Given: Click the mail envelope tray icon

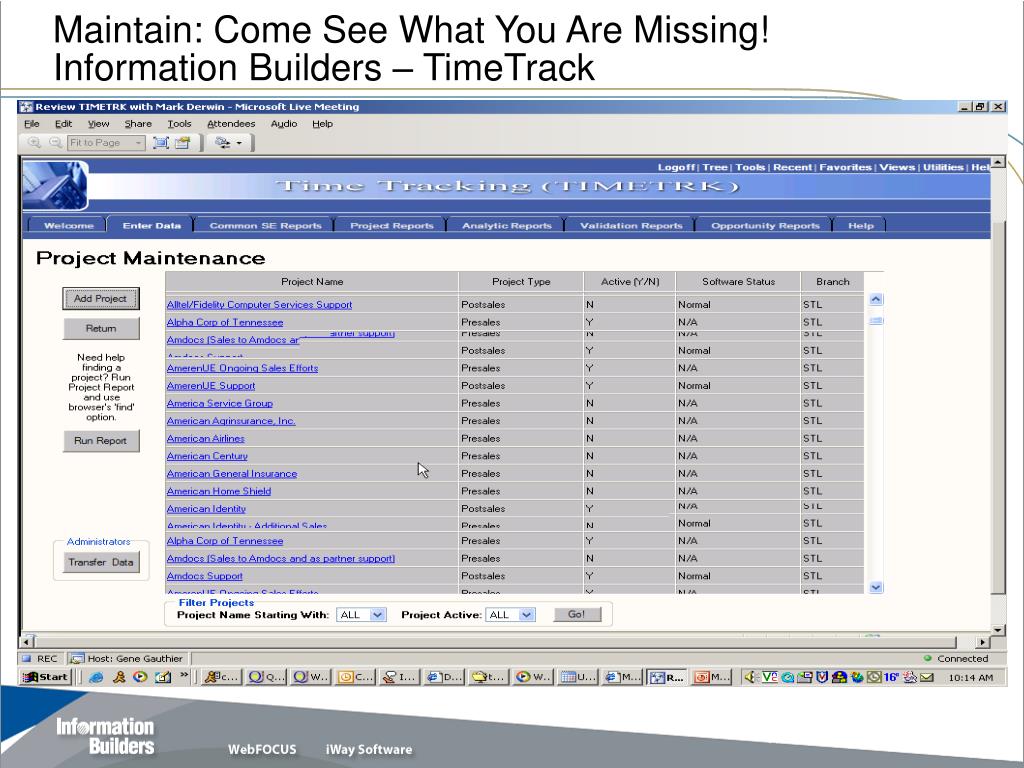Looking at the screenshot, I should (926, 677).
